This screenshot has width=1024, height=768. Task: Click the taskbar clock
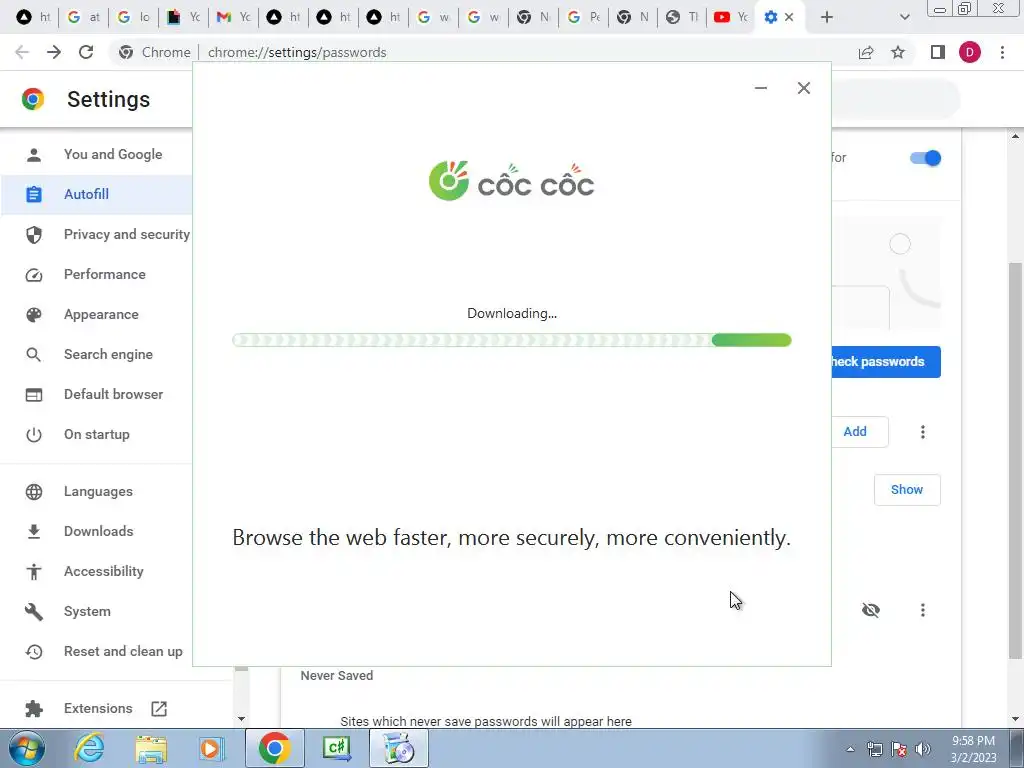973,749
